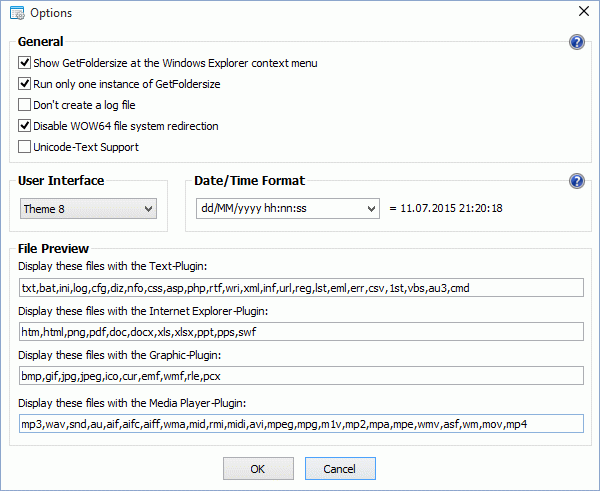
Task: Disable WOW64 file system redirection checkbox
Action: 24,126
